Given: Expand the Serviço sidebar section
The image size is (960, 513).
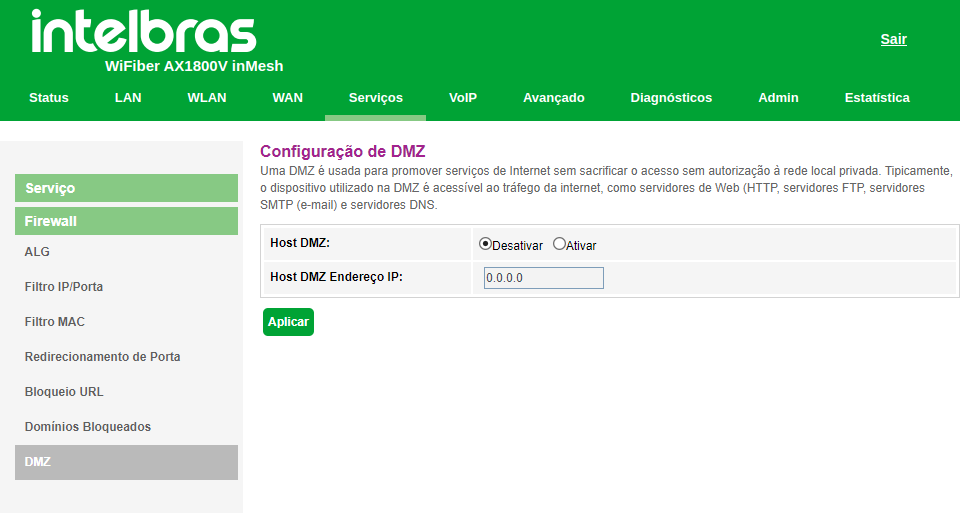Looking at the screenshot, I should point(126,188).
